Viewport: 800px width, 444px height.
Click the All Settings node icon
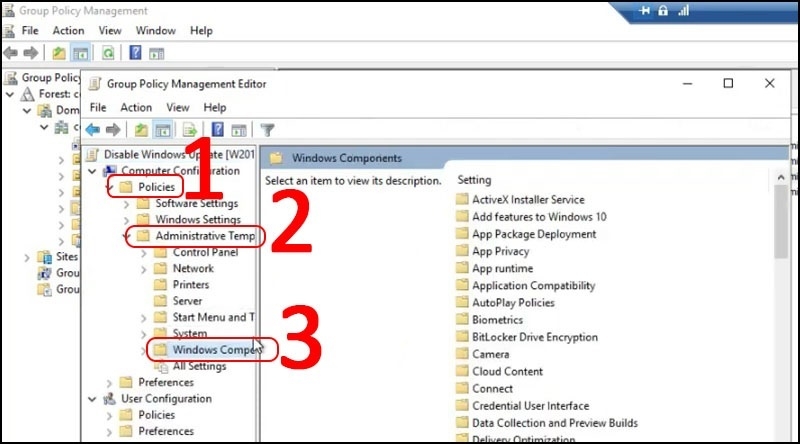[x=161, y=366]
